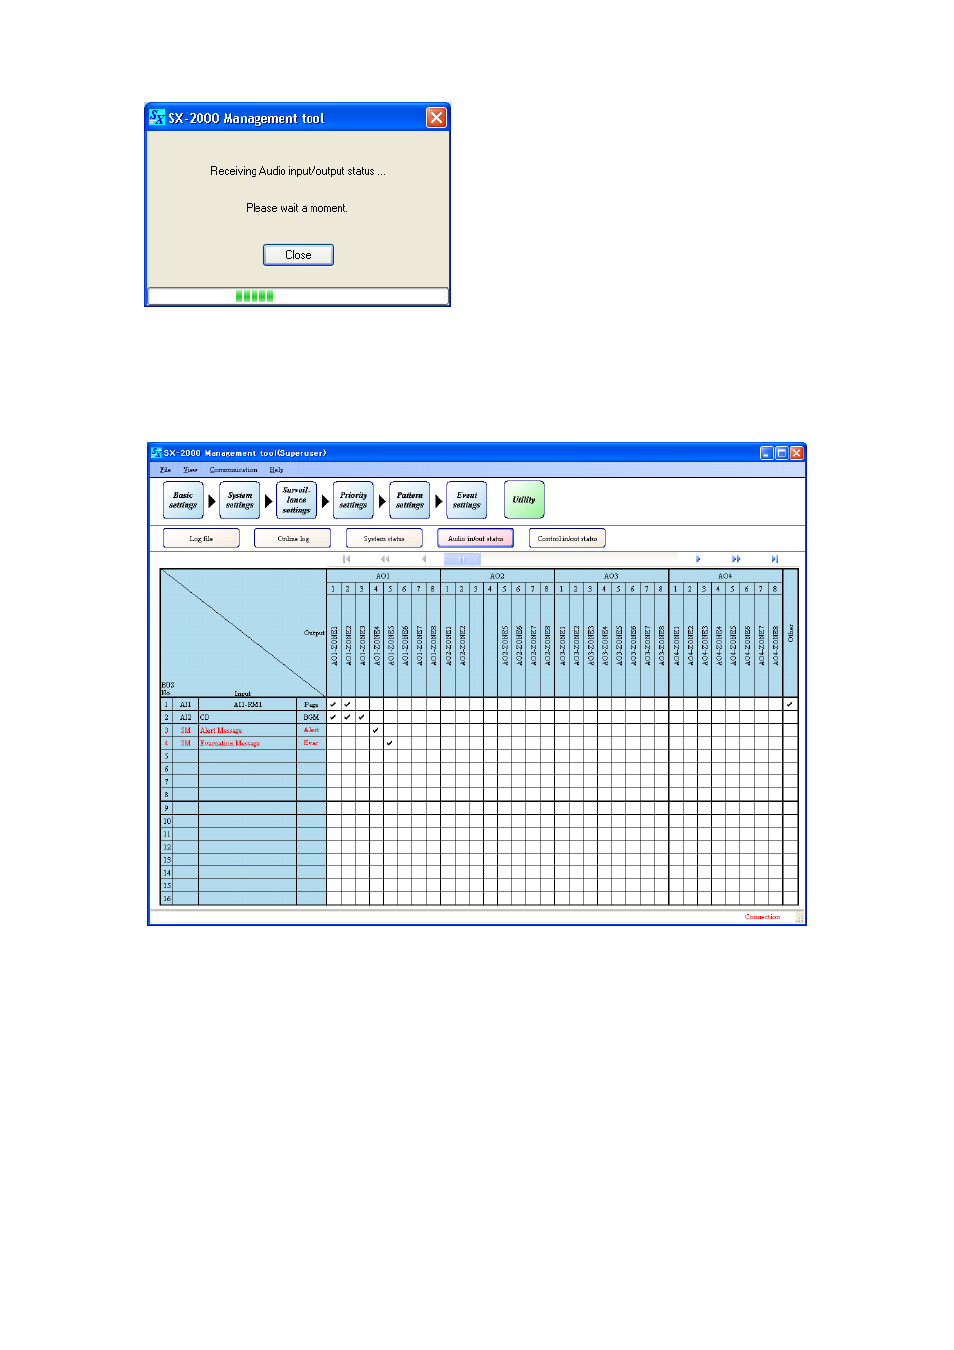Select the Control in/out status tab
This screenshot has width=954, height=1350.
point(567,538)
